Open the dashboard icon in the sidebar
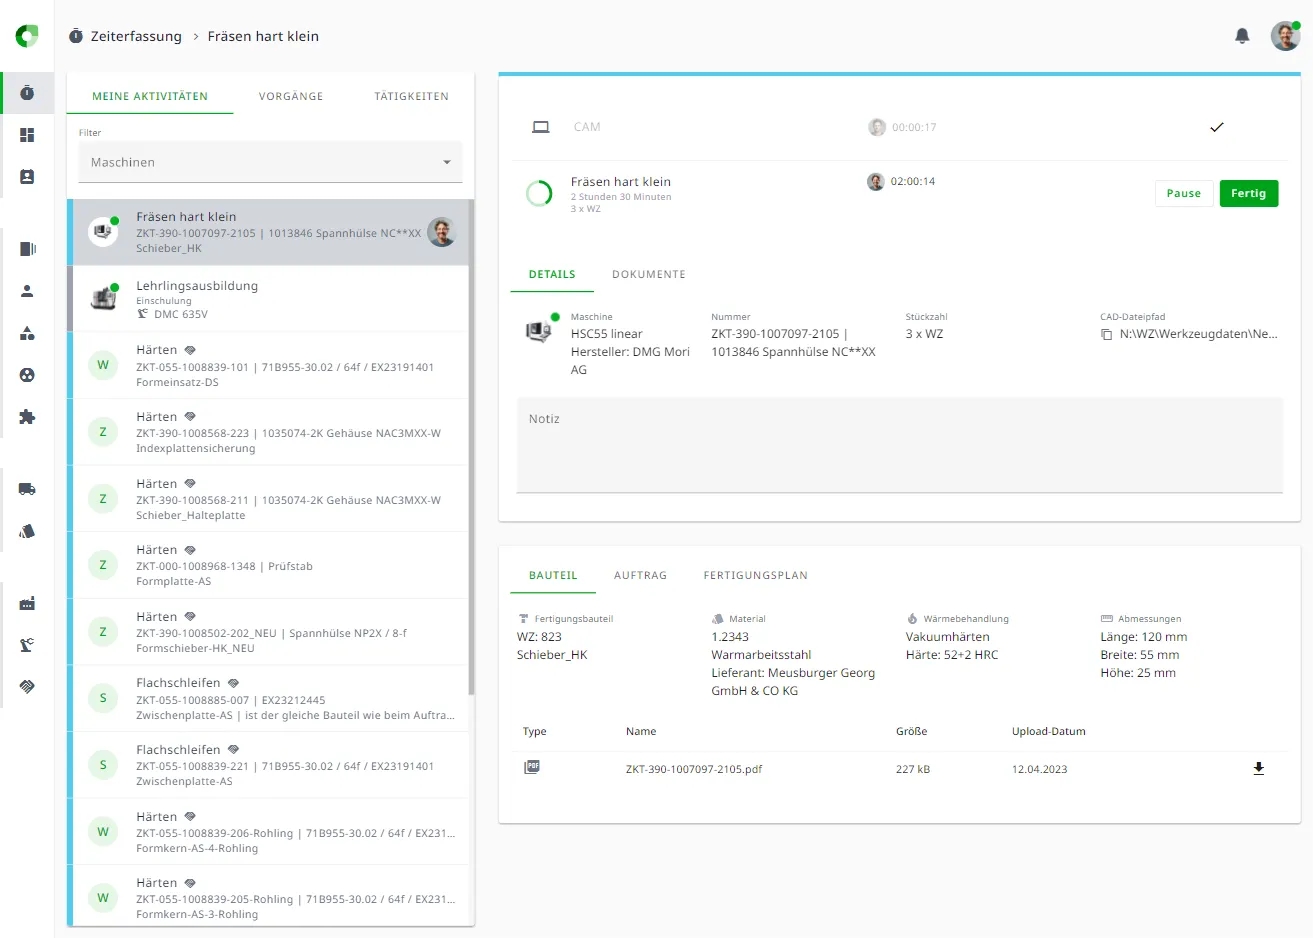The height and width of the screenshot is (938, 1313). 27,135
